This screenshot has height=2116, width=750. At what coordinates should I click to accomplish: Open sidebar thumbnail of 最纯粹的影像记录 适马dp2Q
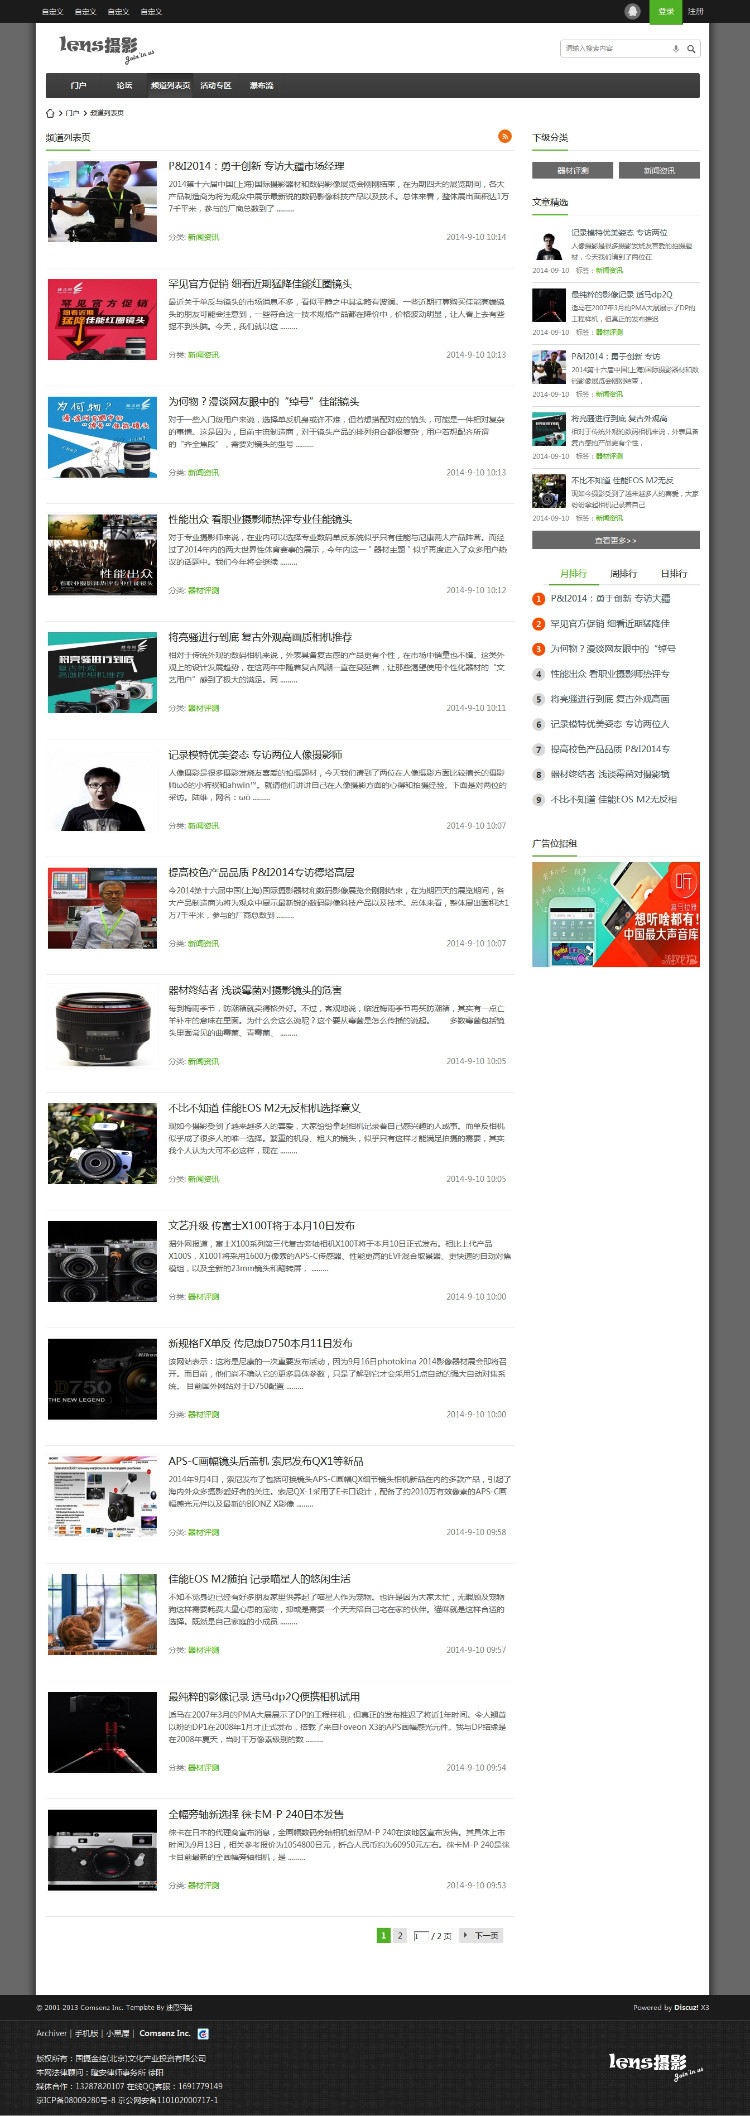point(549,305)
